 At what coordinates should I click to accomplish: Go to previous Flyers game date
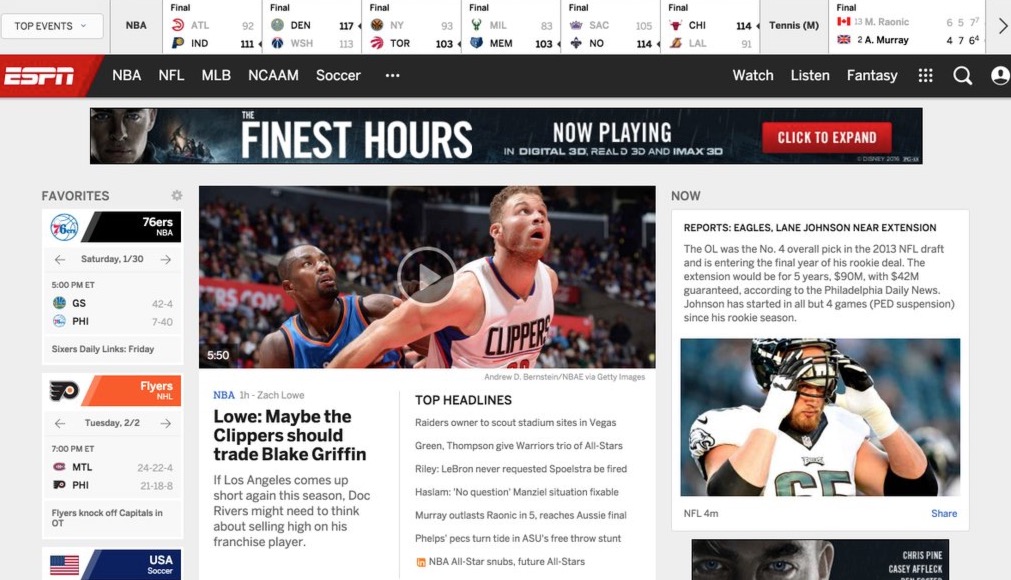pyautogui.click(x=60, y=423)
